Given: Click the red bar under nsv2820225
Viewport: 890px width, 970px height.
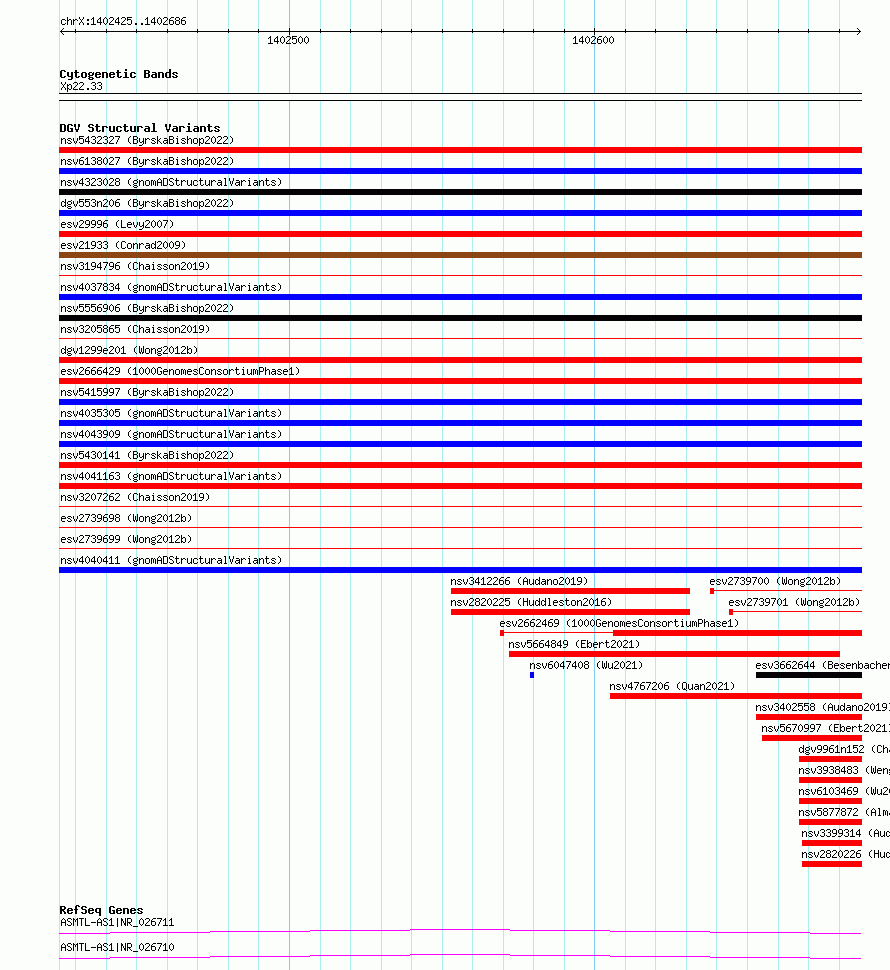Looking at the screenshot, I should (x=570, y=612).
